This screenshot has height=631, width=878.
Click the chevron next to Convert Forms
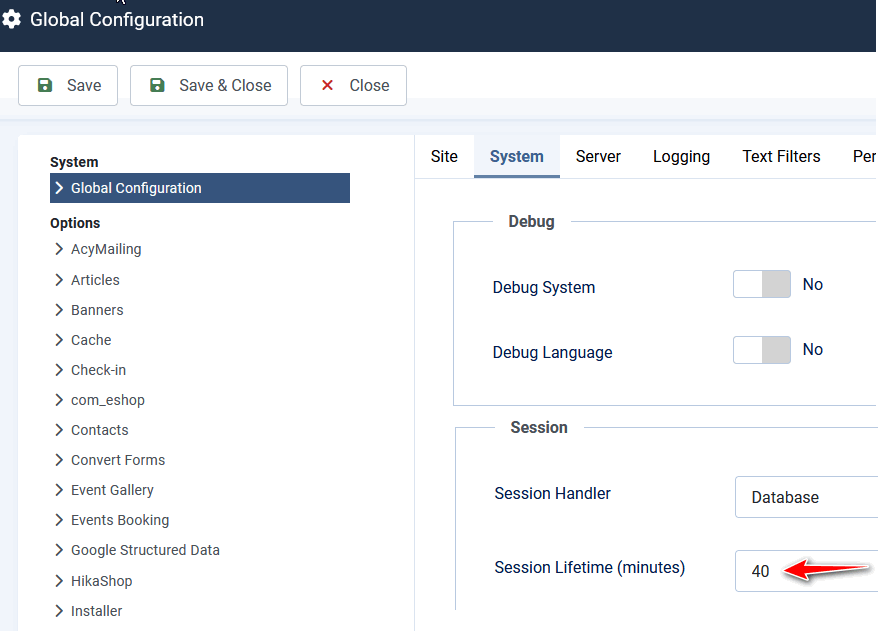(59, 460)
